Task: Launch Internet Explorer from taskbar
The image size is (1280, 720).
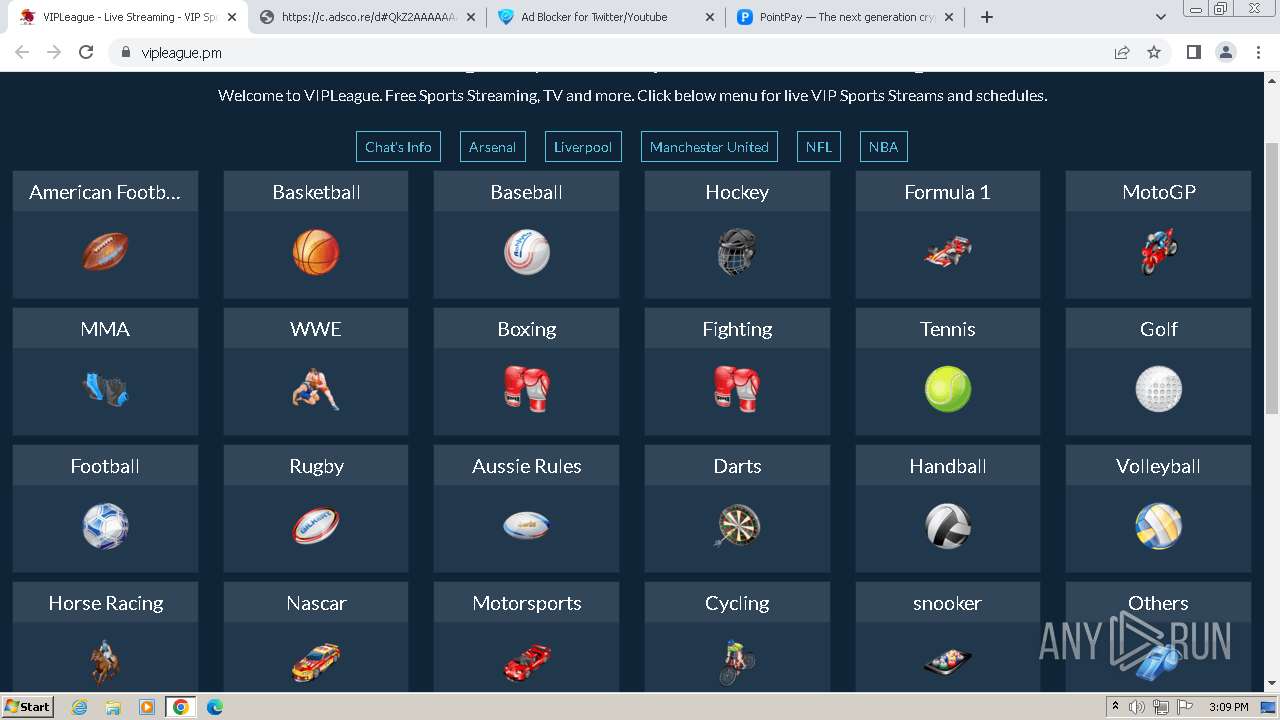Action: [x=79, y=707]
